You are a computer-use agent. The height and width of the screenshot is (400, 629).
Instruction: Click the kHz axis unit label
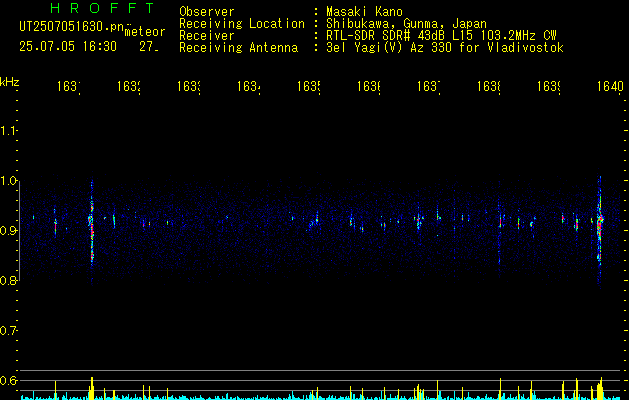coord(10,82)
